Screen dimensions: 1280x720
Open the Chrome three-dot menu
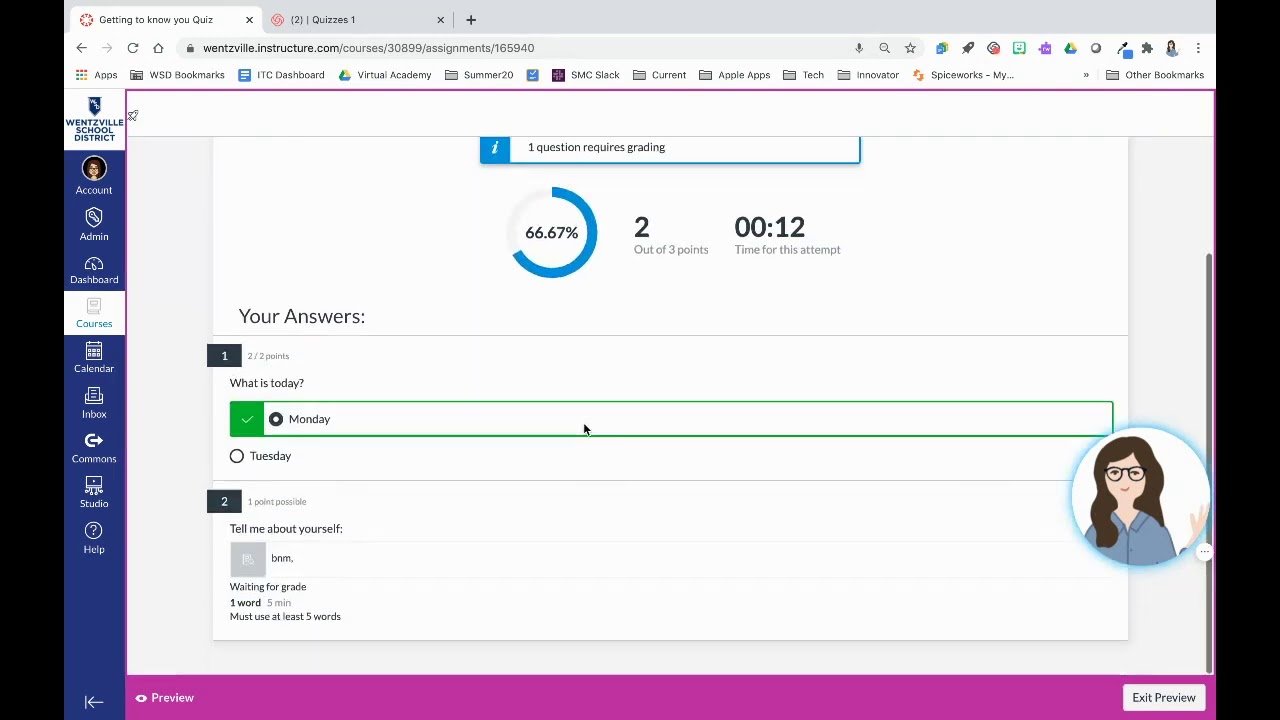[x=1198, y=48]
